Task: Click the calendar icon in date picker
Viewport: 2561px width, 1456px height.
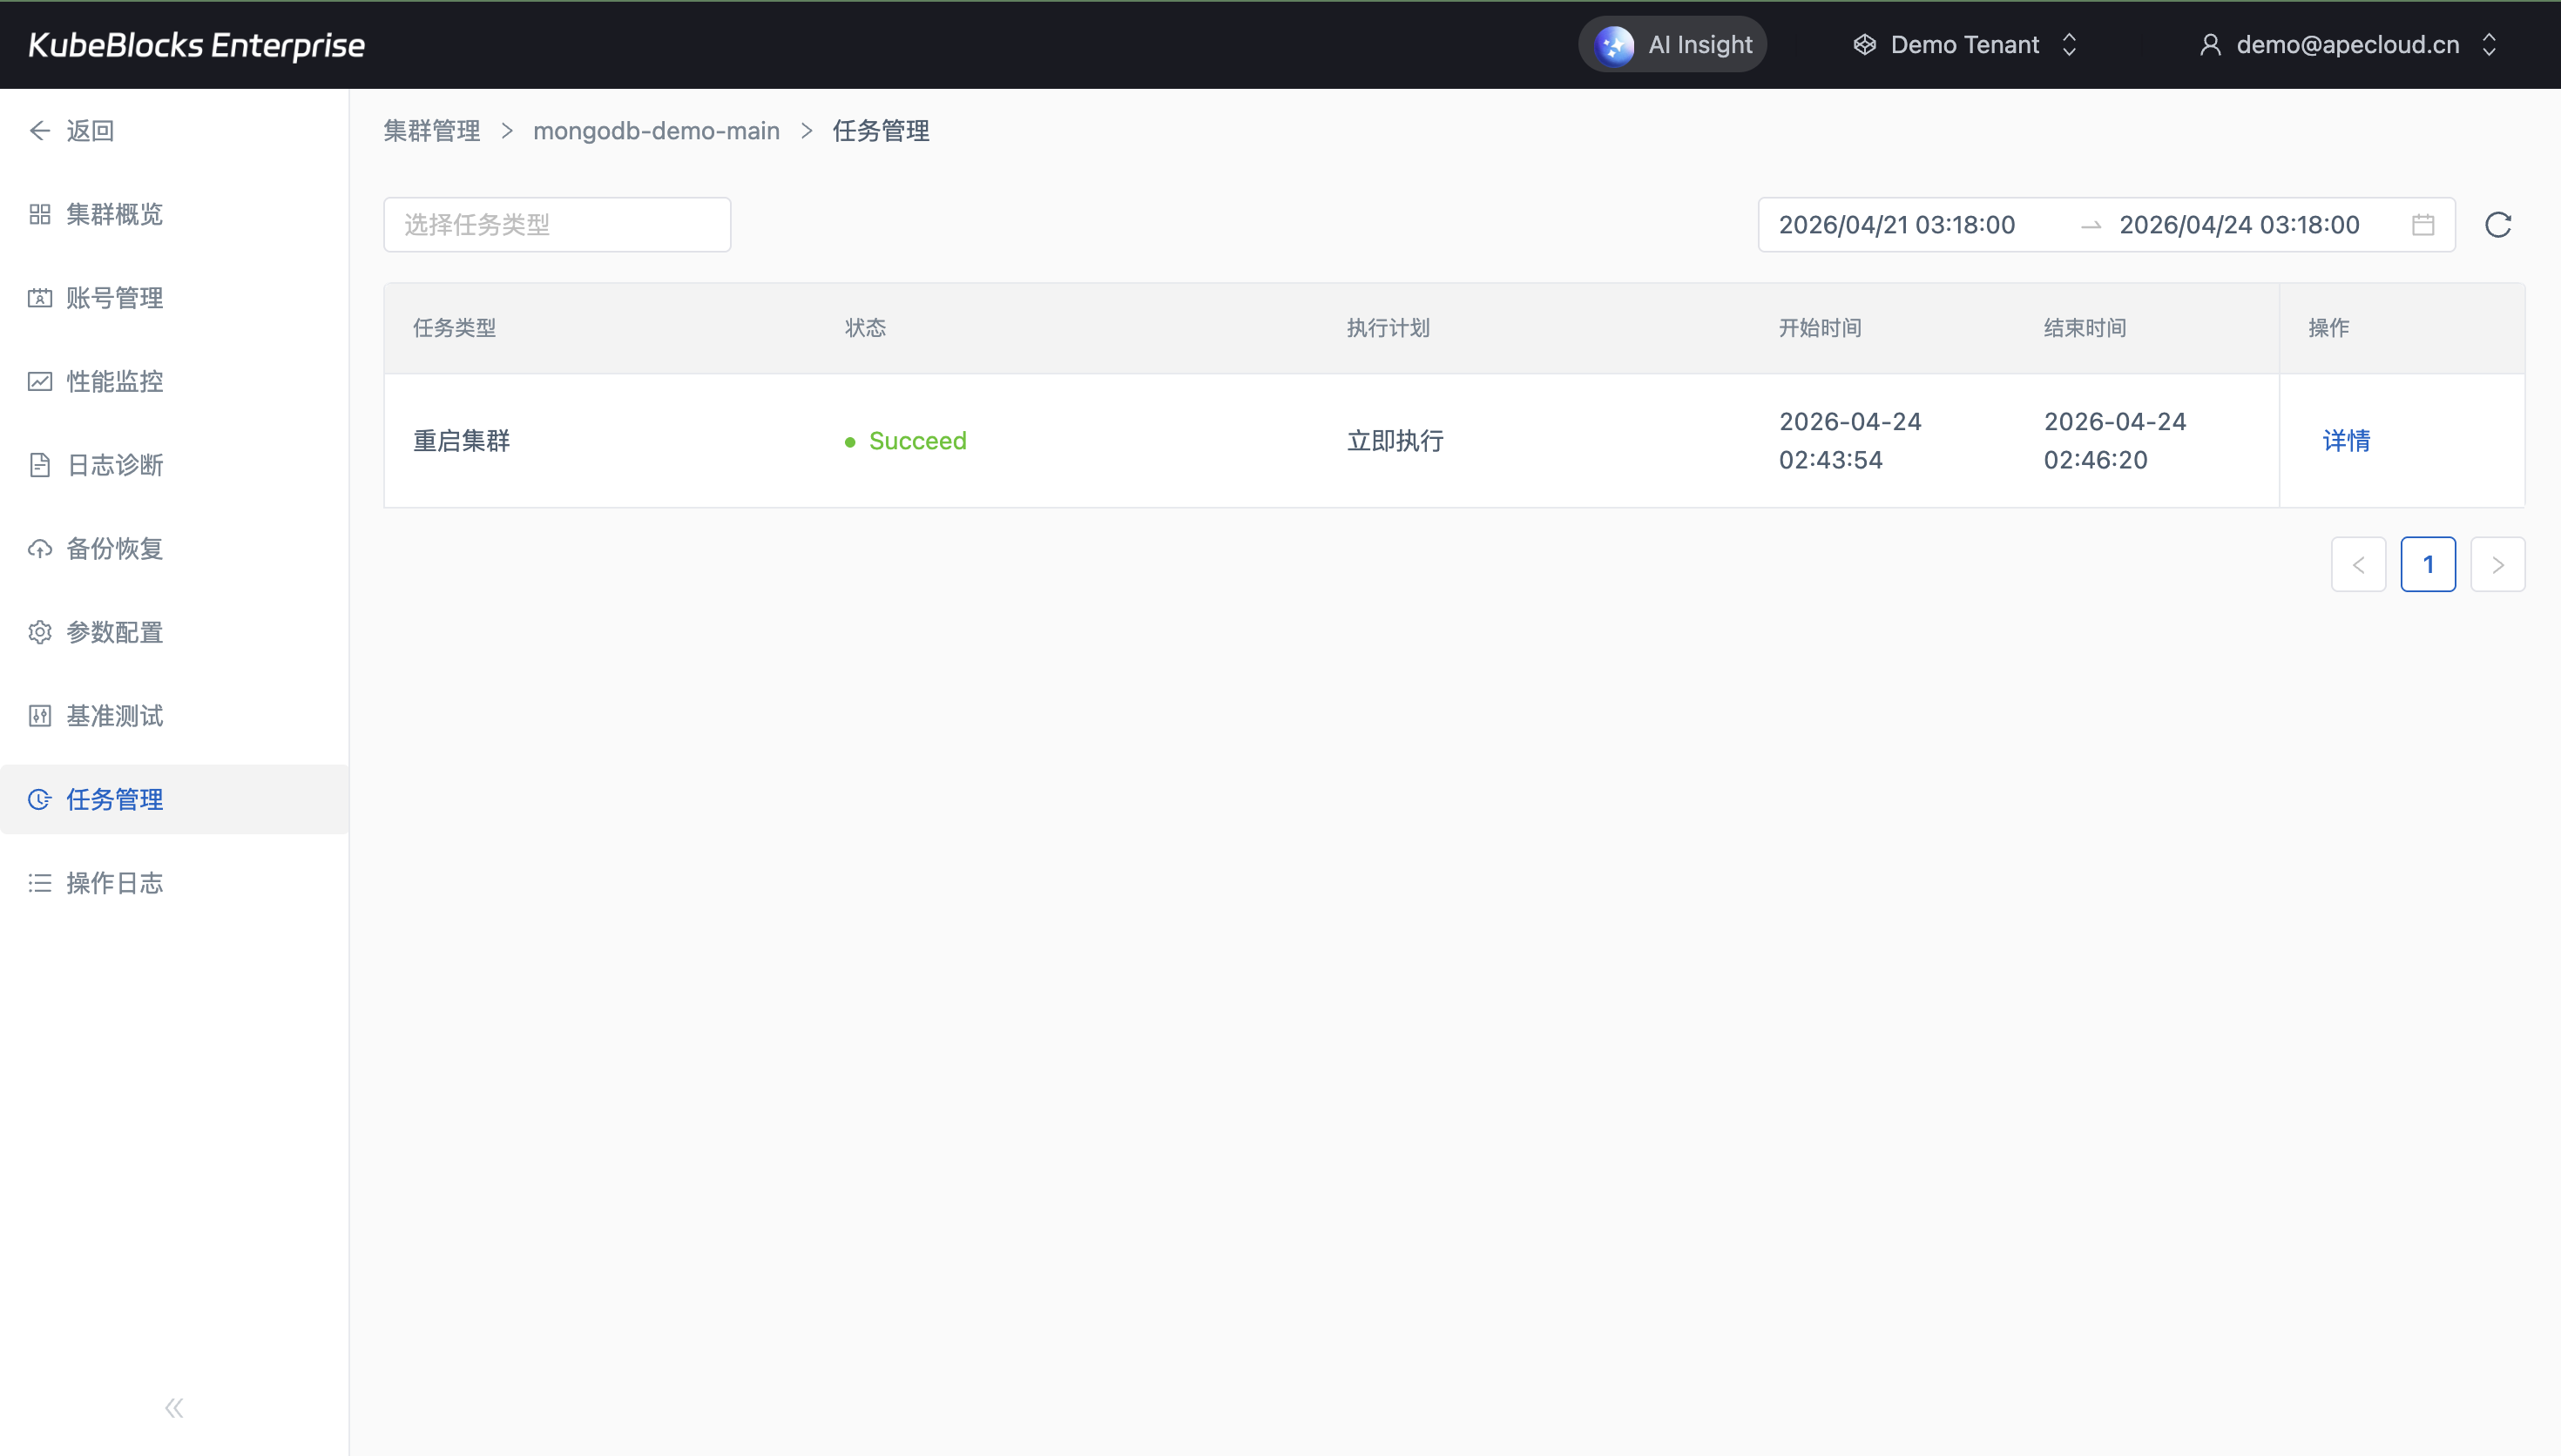Action: (x=2422, y=225)
